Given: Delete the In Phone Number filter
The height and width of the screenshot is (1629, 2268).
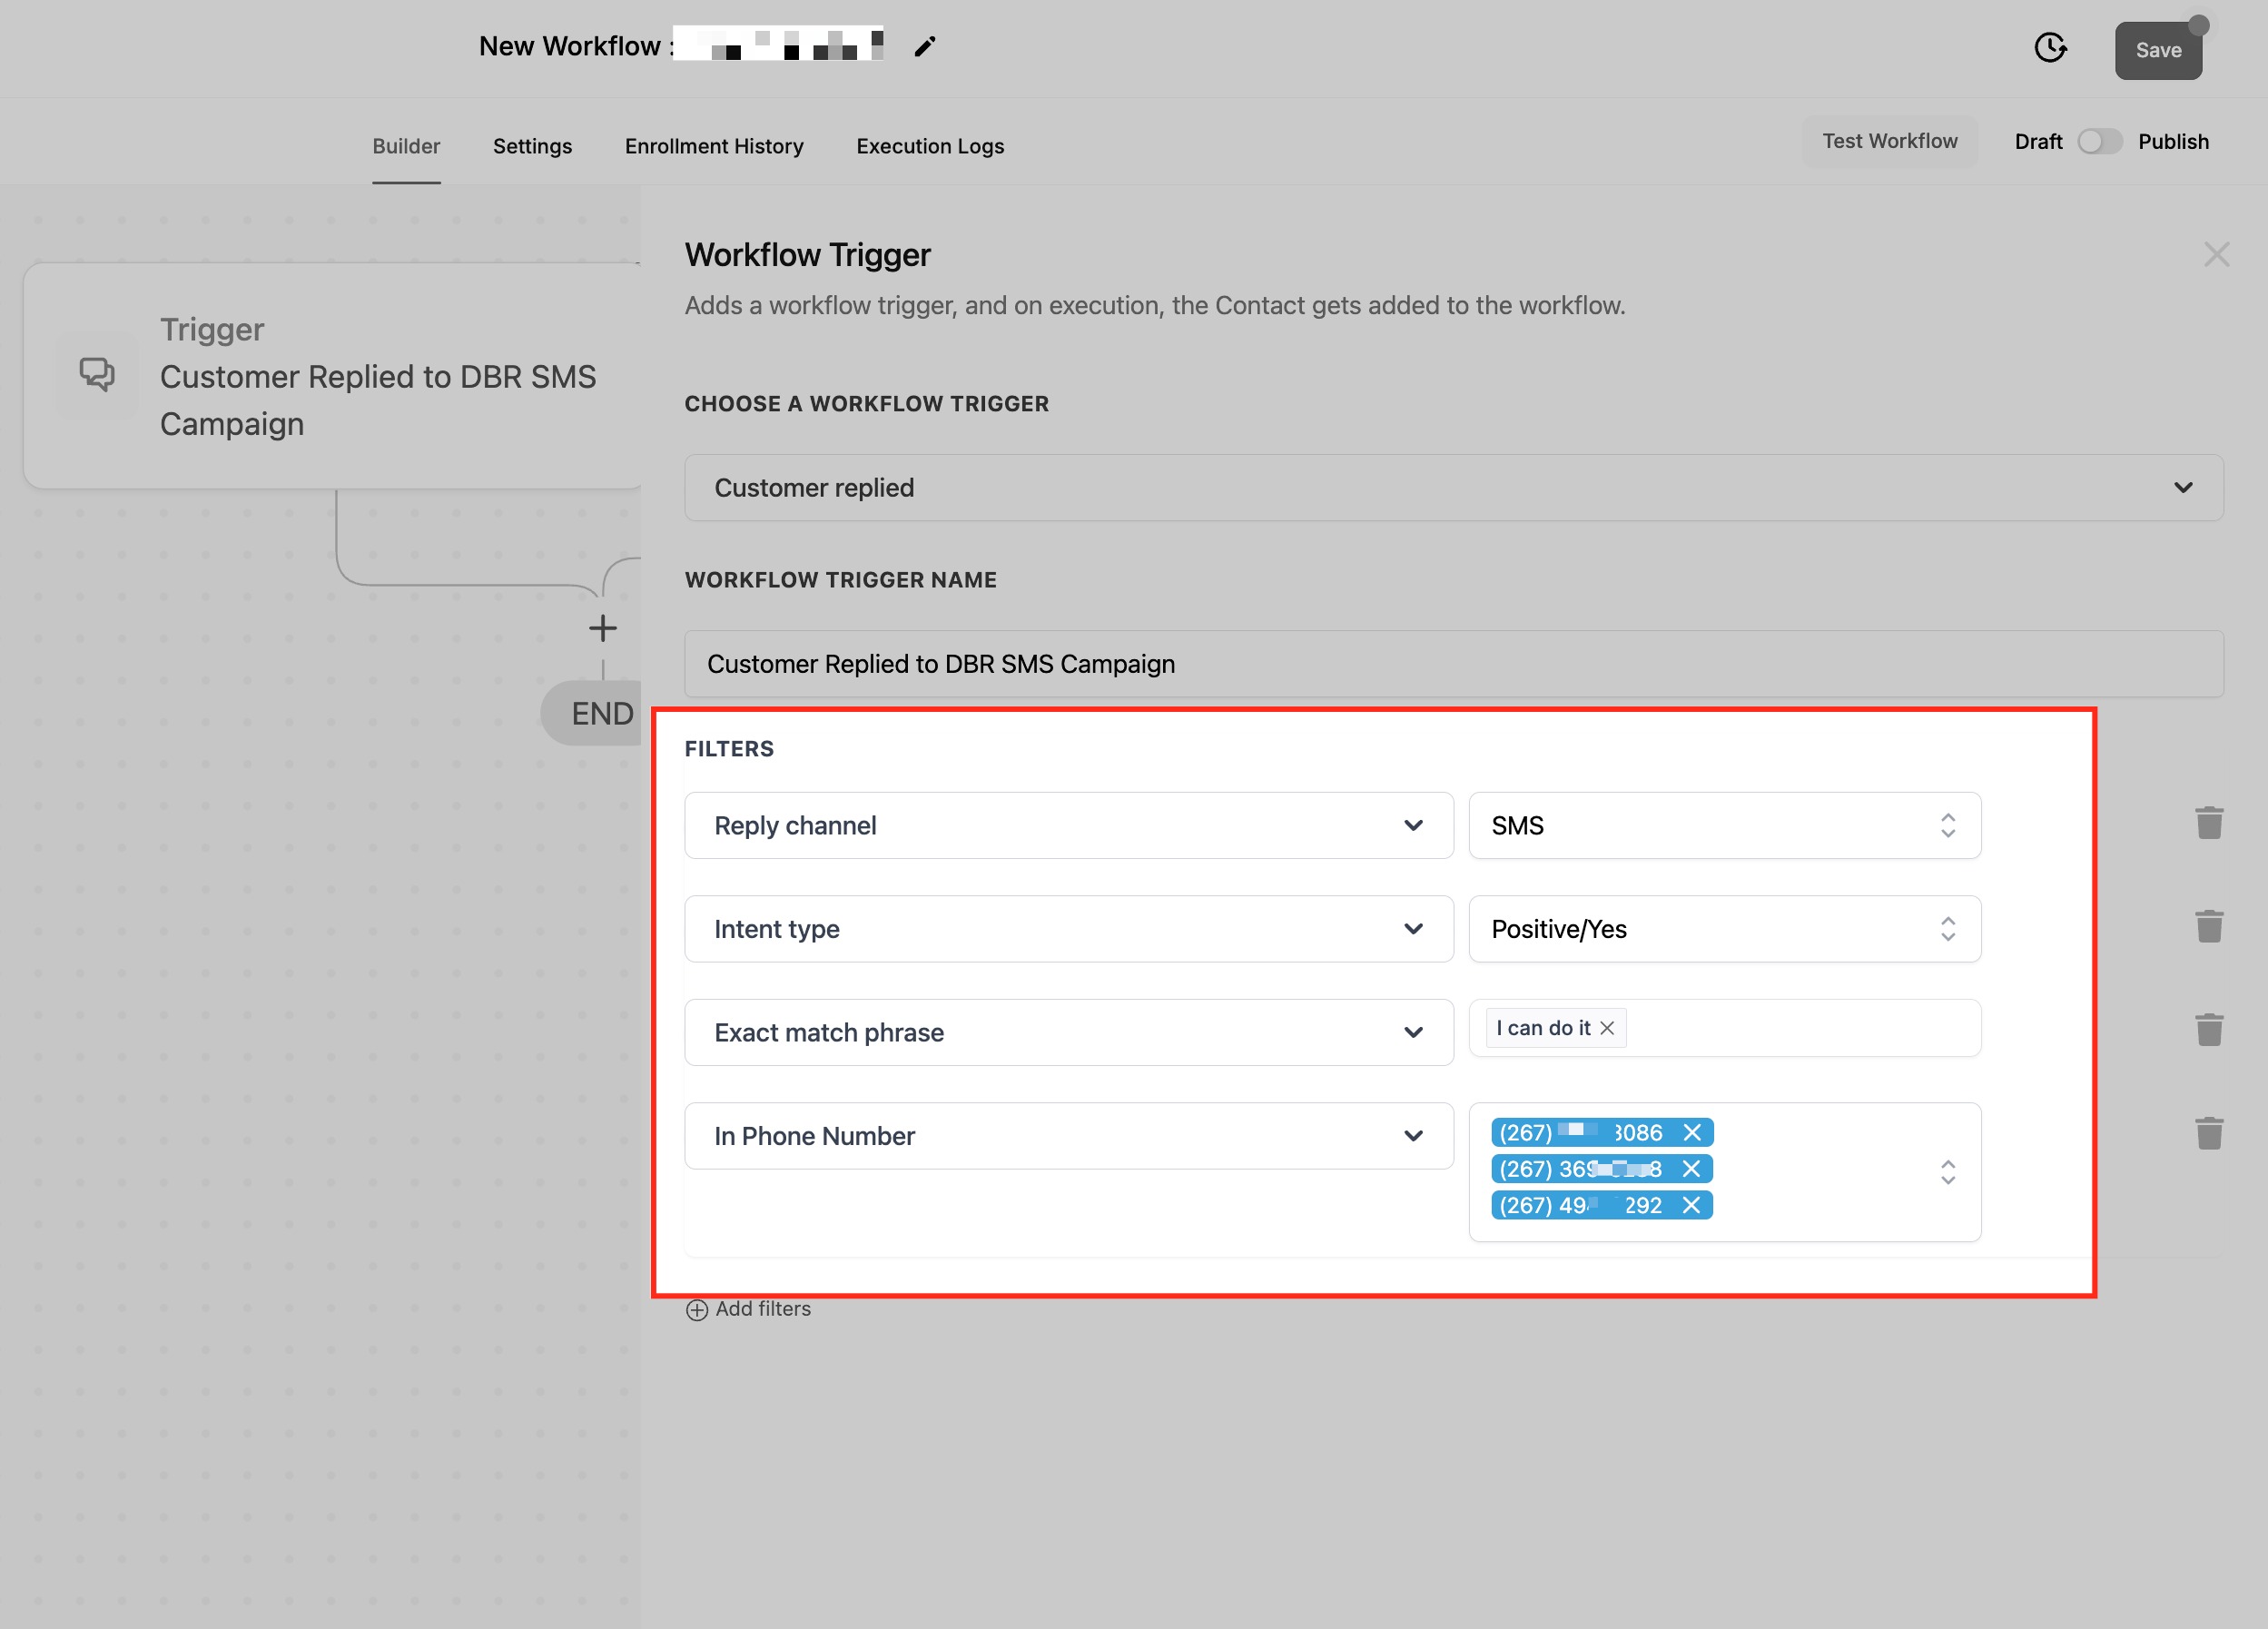Looking at the screenshot, I should [x=2208, y=1134].
